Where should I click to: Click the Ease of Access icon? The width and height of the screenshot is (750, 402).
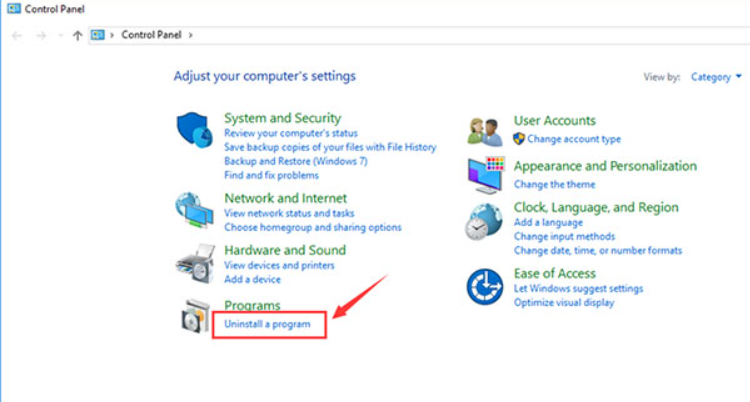pyautogui.click(x=485, y=287)
